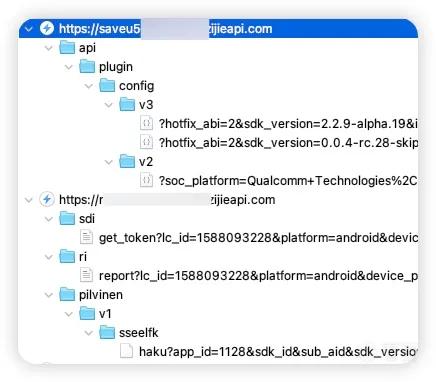
Task: Click the JSON icon of soc_platform request
Action: pos(146,181)
